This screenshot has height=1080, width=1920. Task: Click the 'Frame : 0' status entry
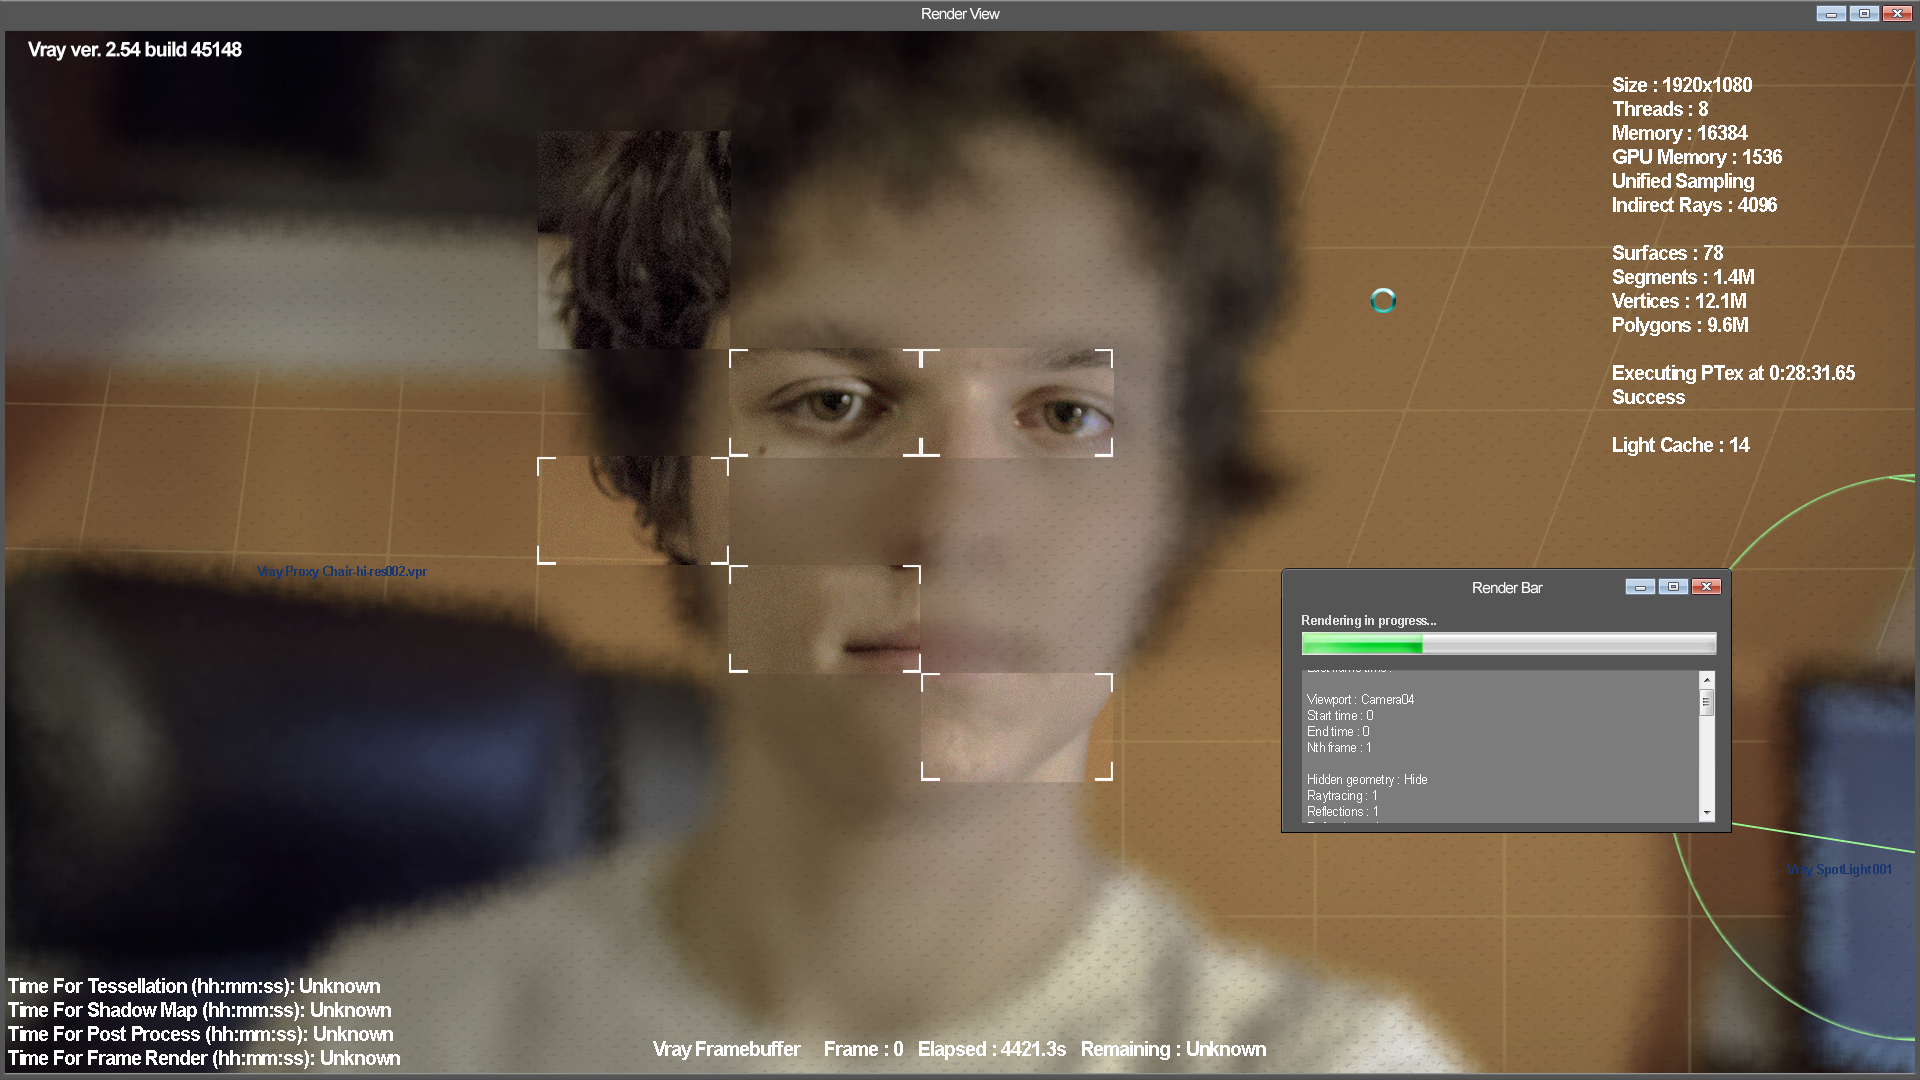click(864, 1049)
